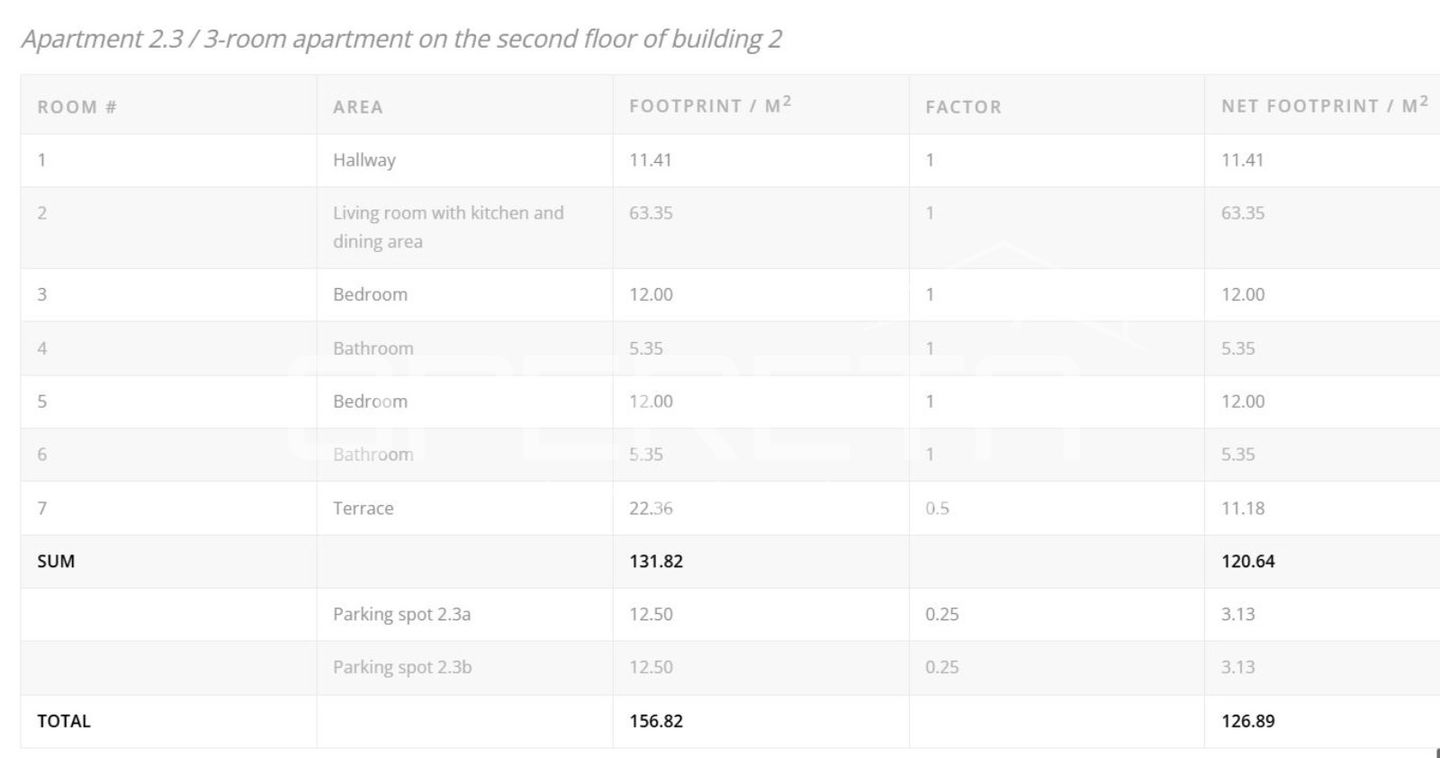1440x758 pixels.
Task: Click the TOTAL row label
Action: 64,721
